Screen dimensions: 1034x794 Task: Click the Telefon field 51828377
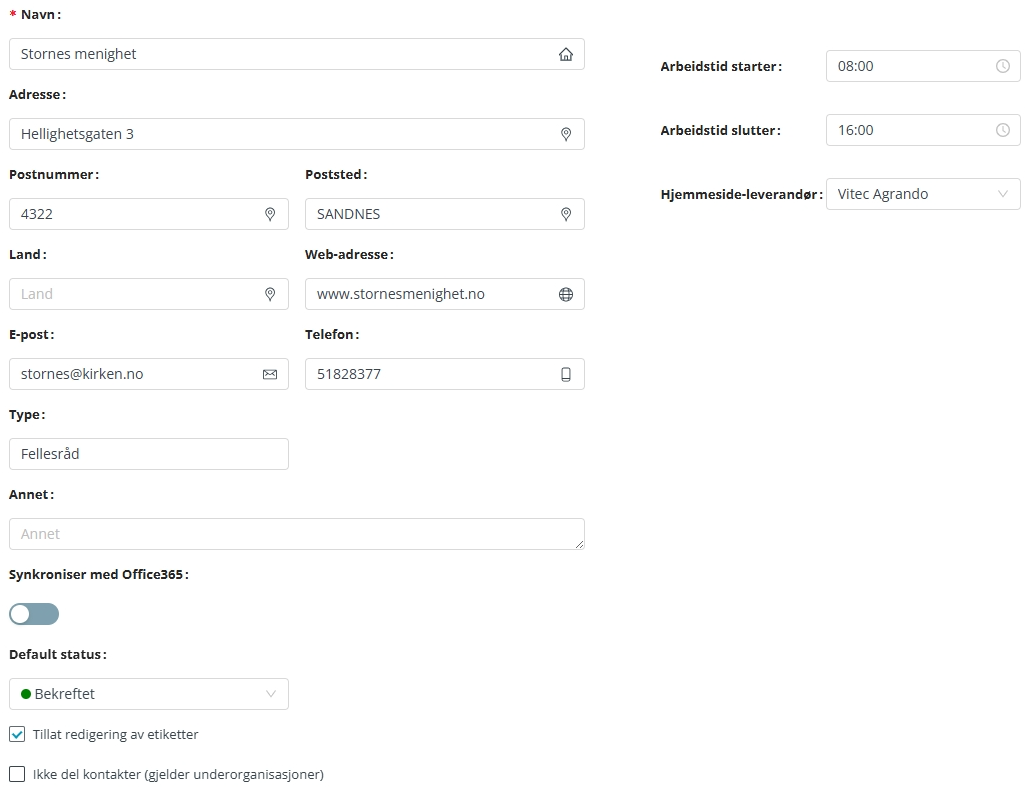tap(444, 374)
